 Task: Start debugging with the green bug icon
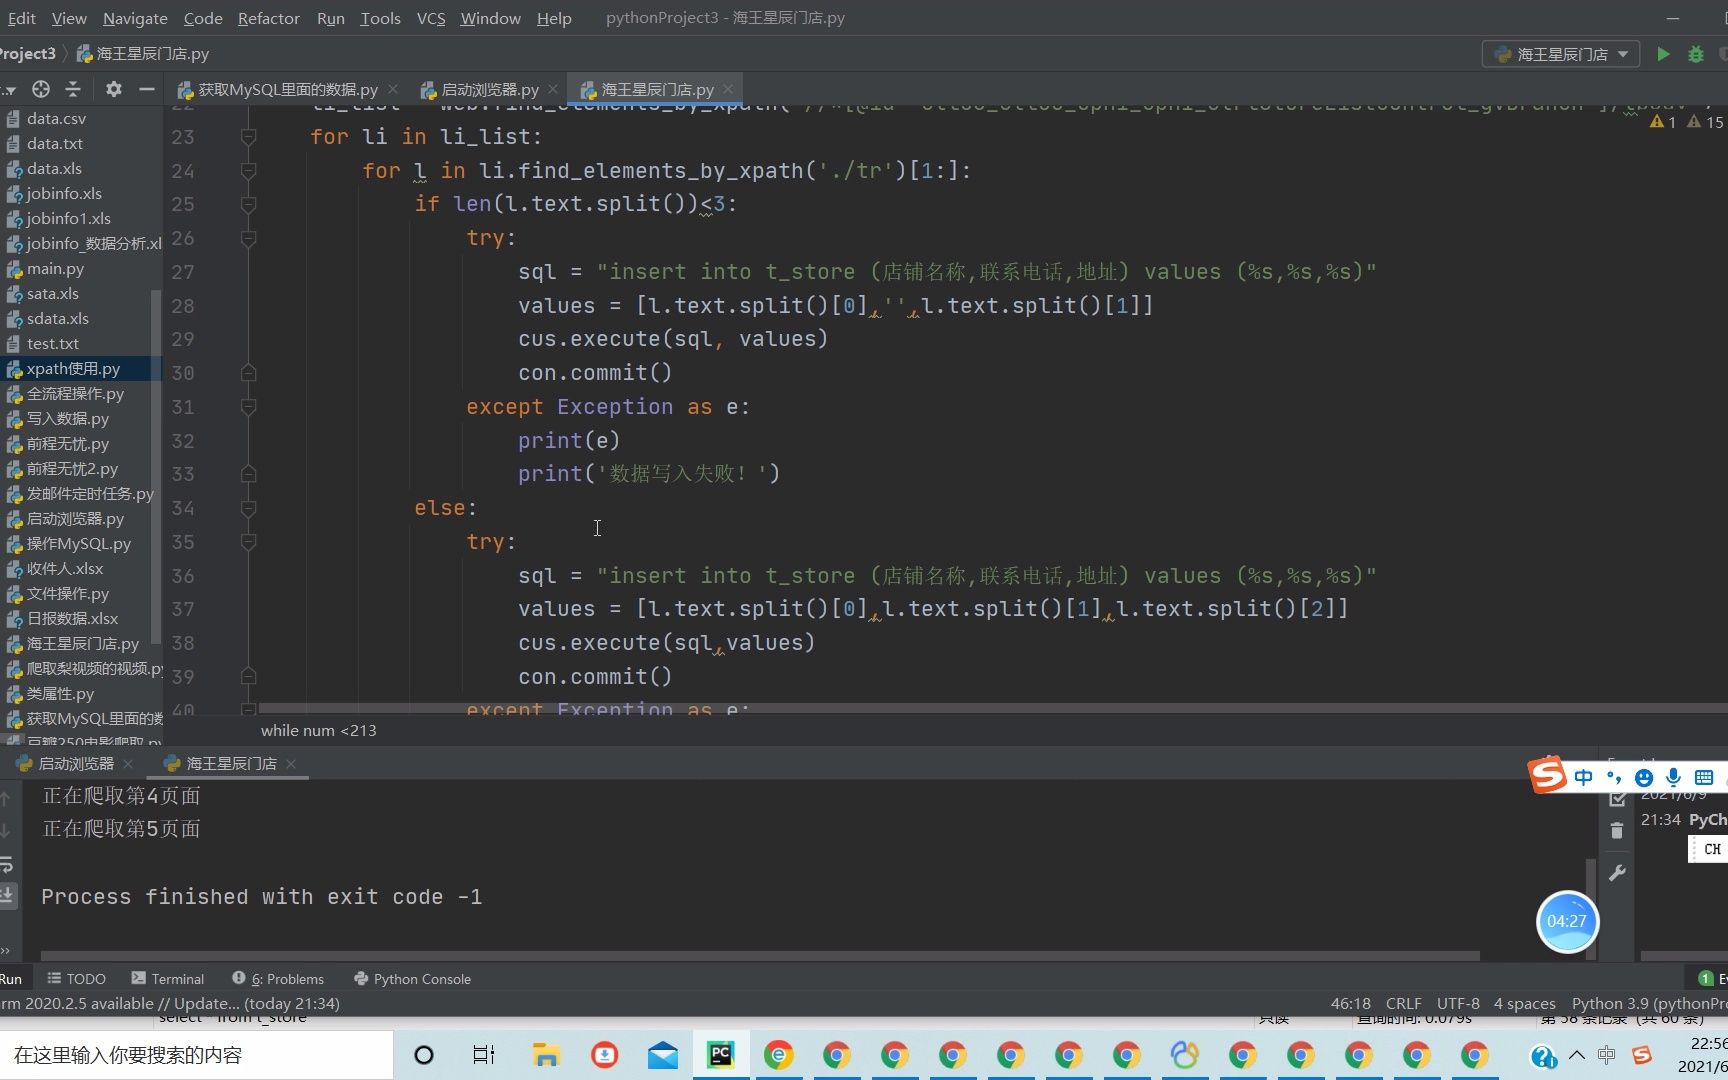1696,54
